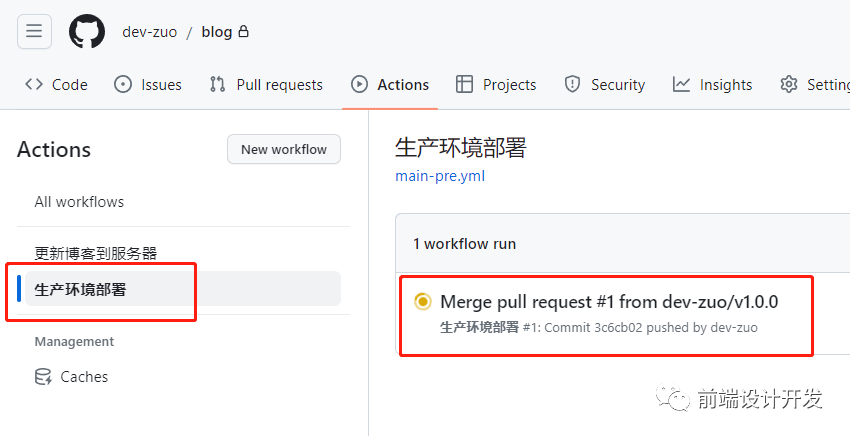Click the Actions play icon
The height and width of the screenshot is (436, 850).
click(x=359, y=85)
